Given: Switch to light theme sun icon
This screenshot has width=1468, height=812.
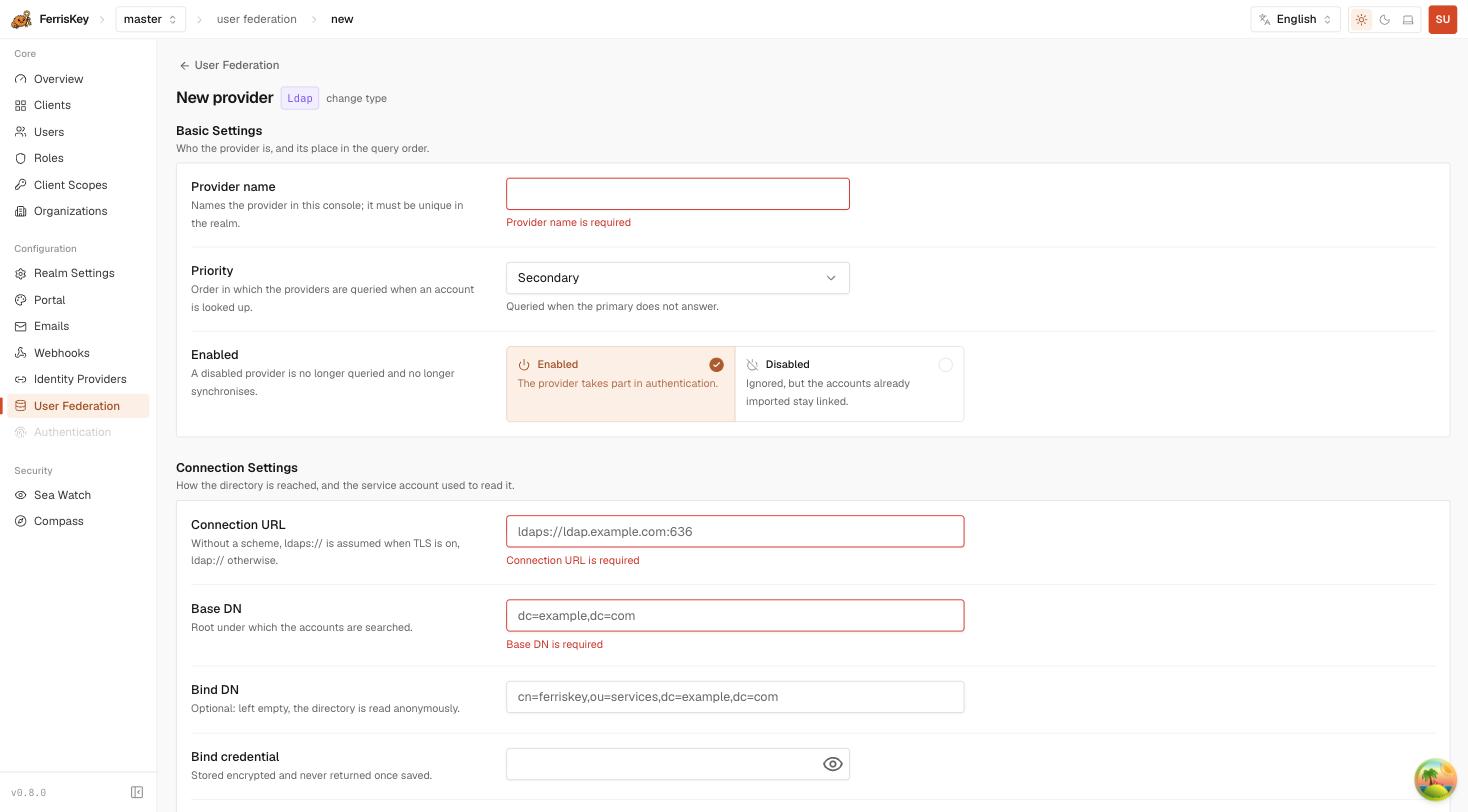Looking at the screenshot, I should (1361, 19).
